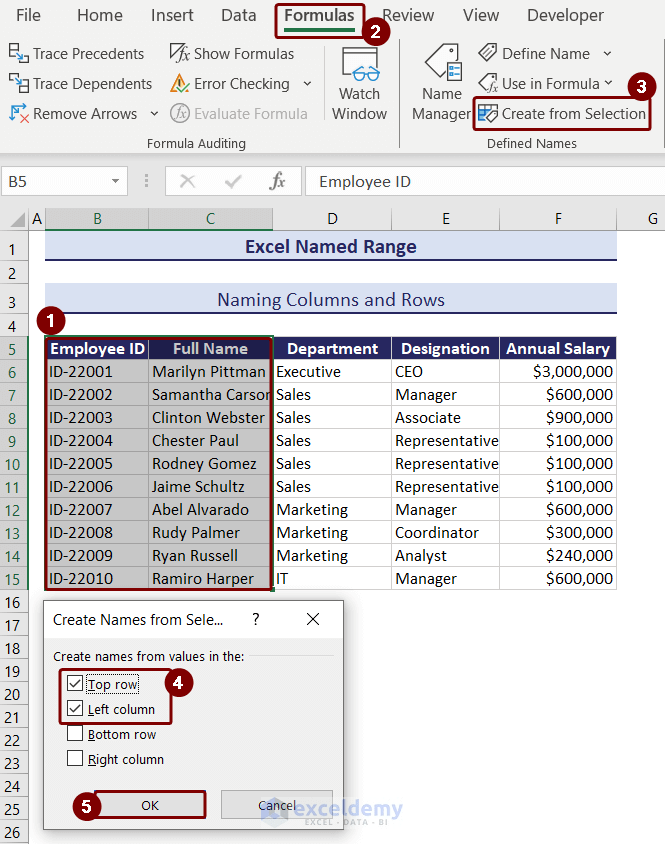Click the CEO designation cell

click(x=445, y=371)
